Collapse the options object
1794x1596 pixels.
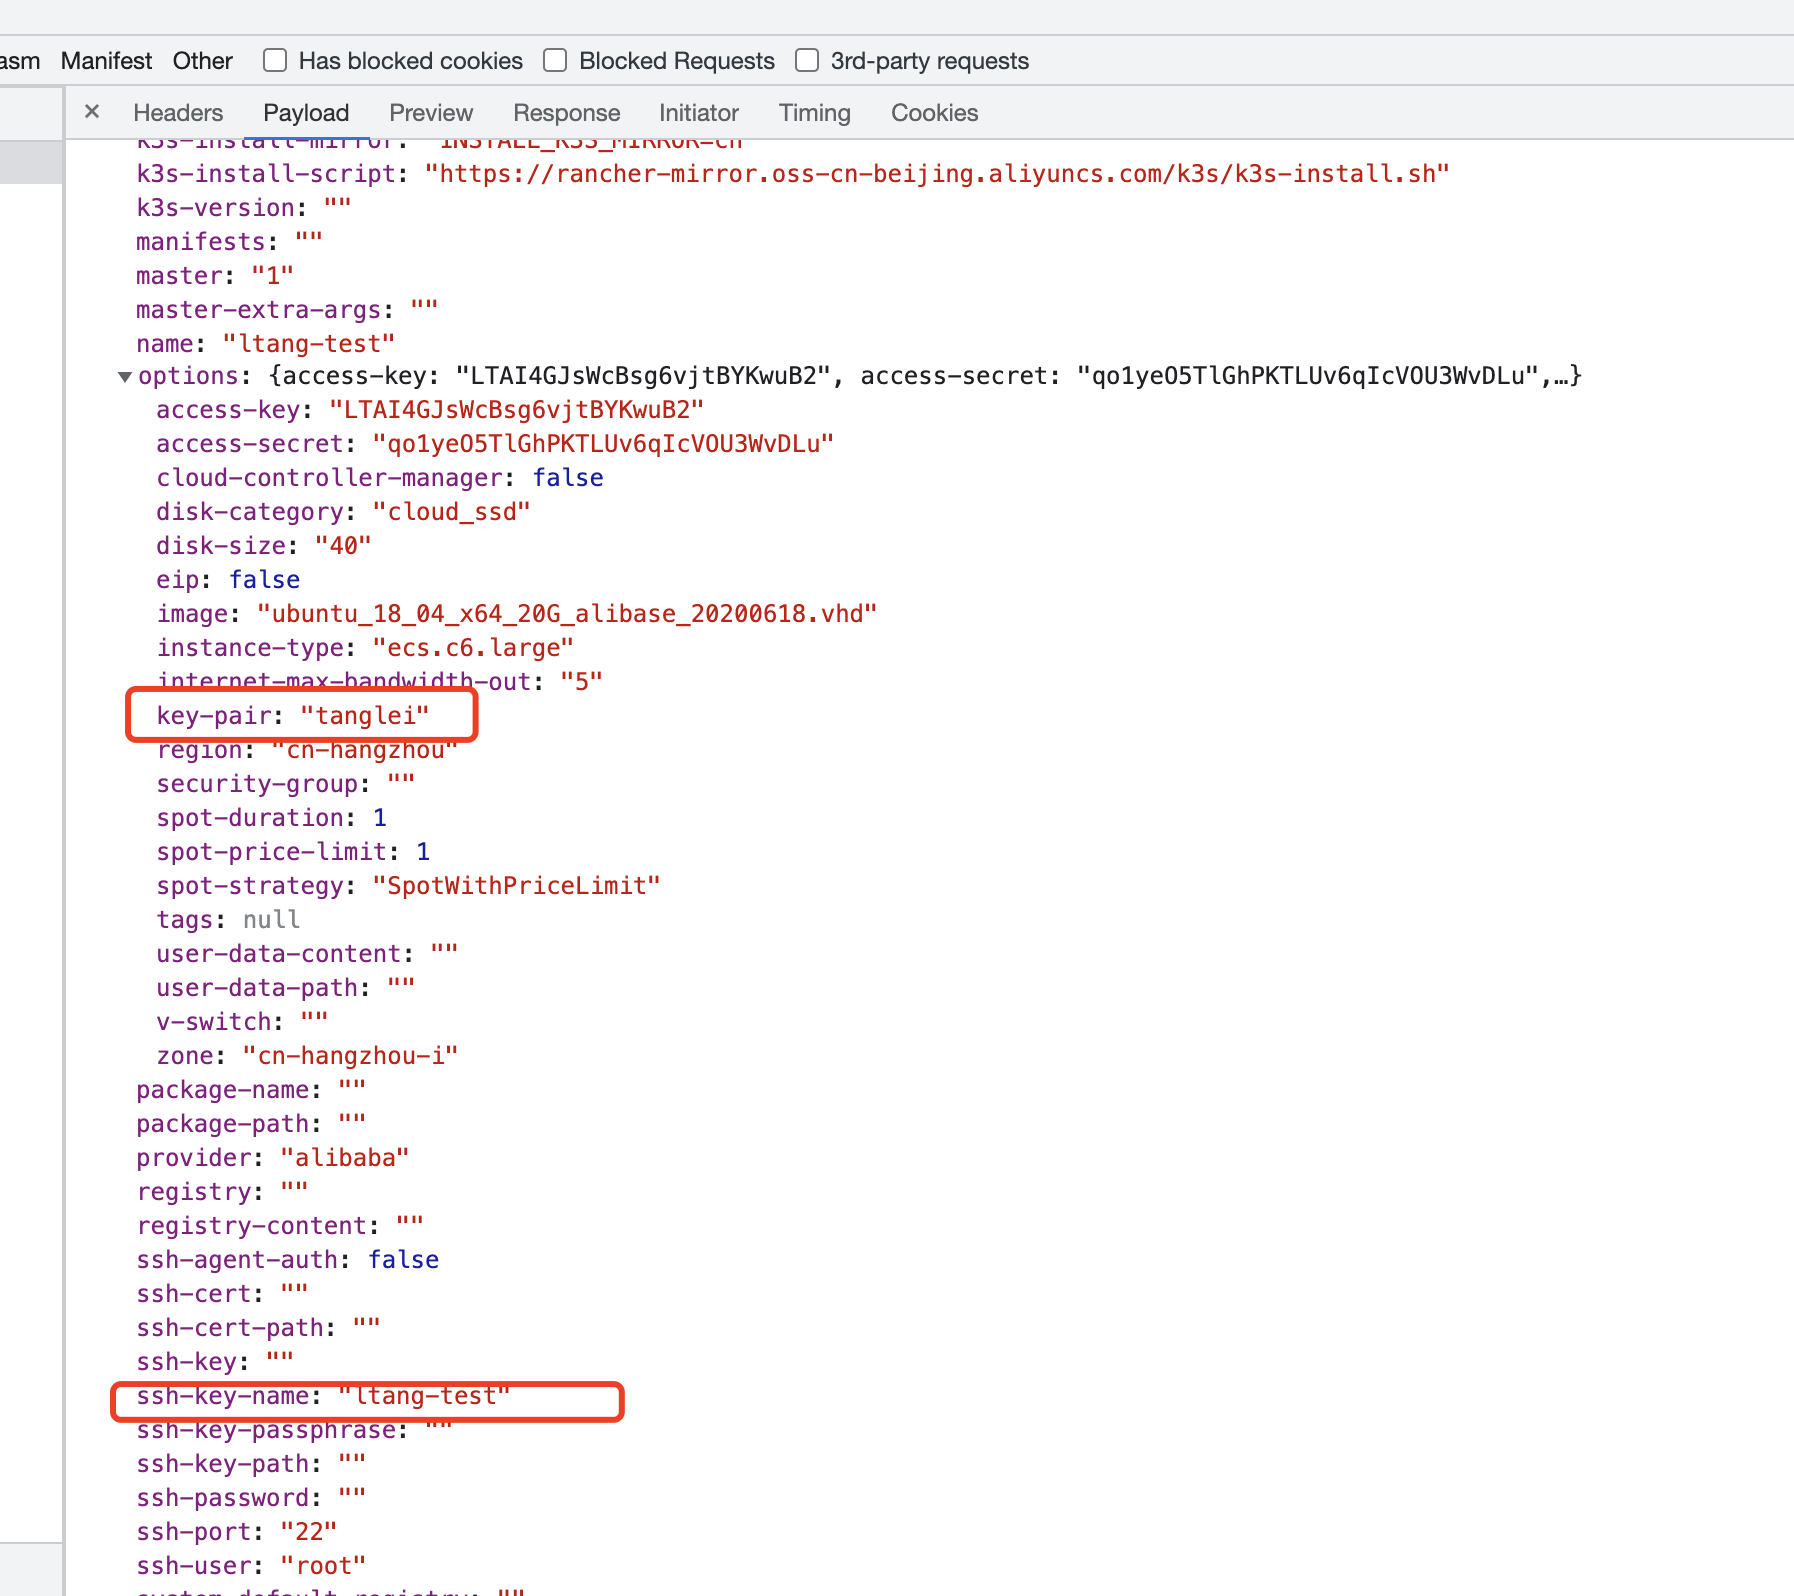tap(124, 377)
